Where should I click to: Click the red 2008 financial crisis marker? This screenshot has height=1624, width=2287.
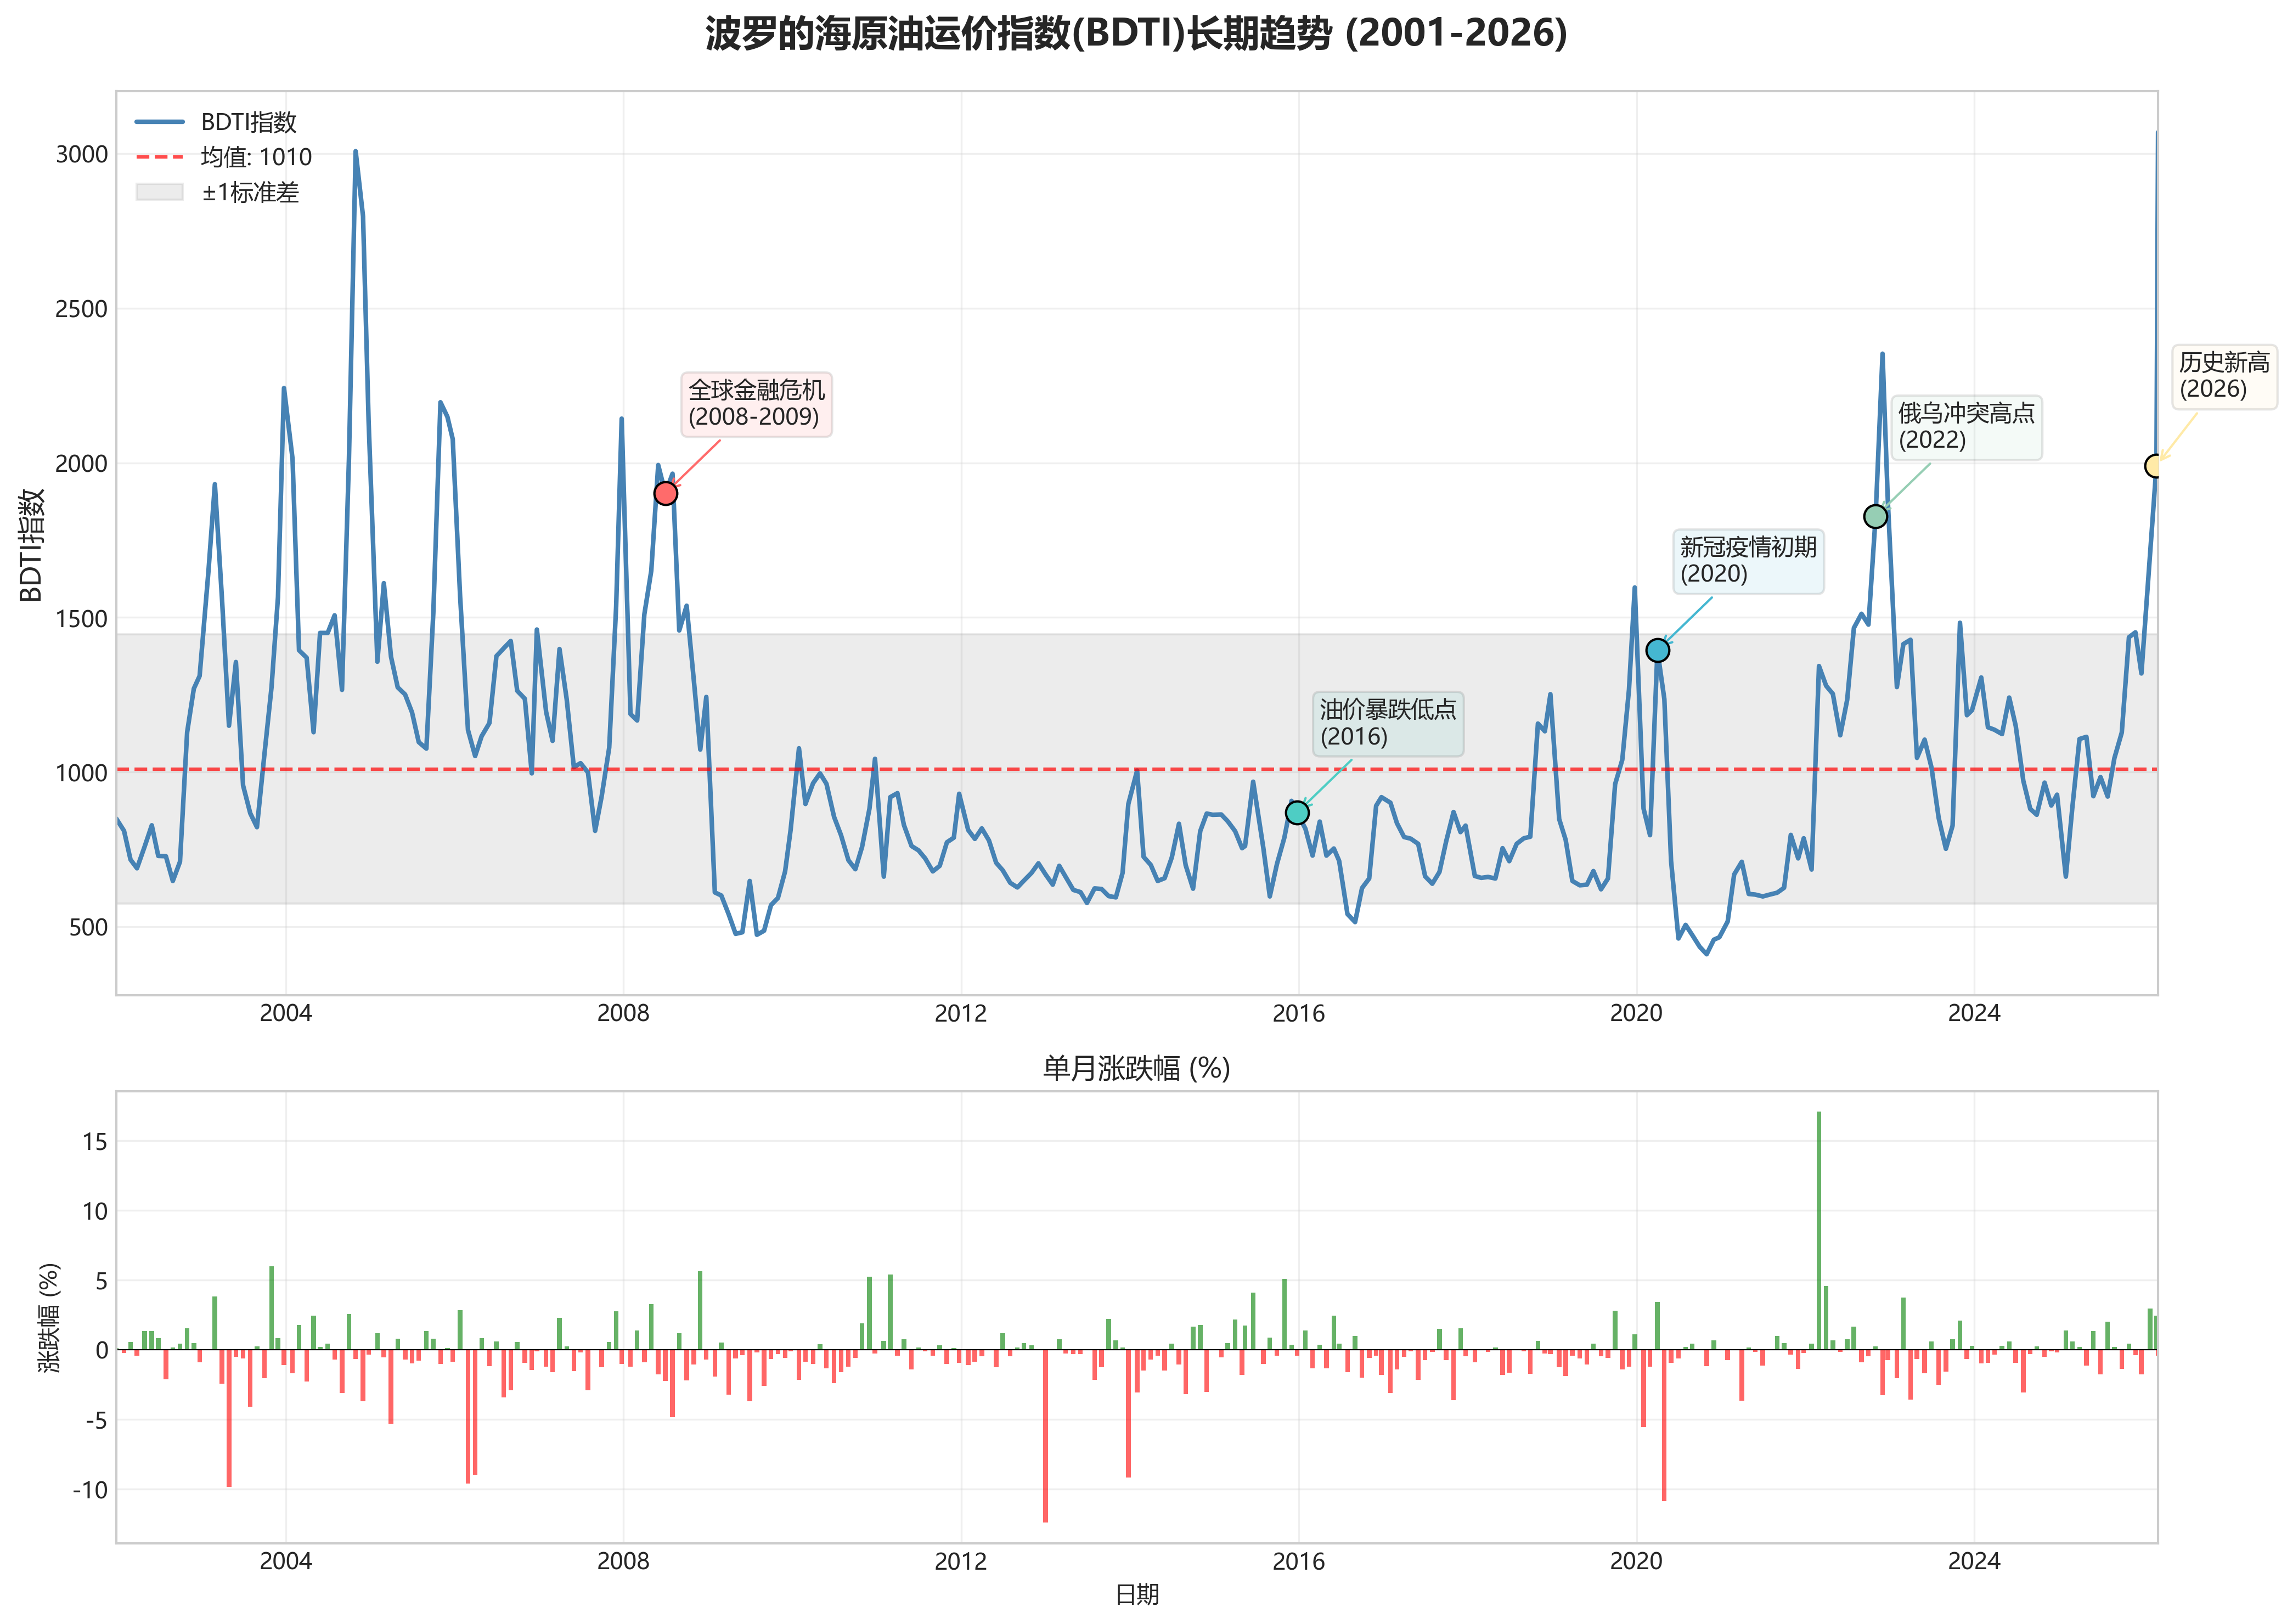[665, 493]
